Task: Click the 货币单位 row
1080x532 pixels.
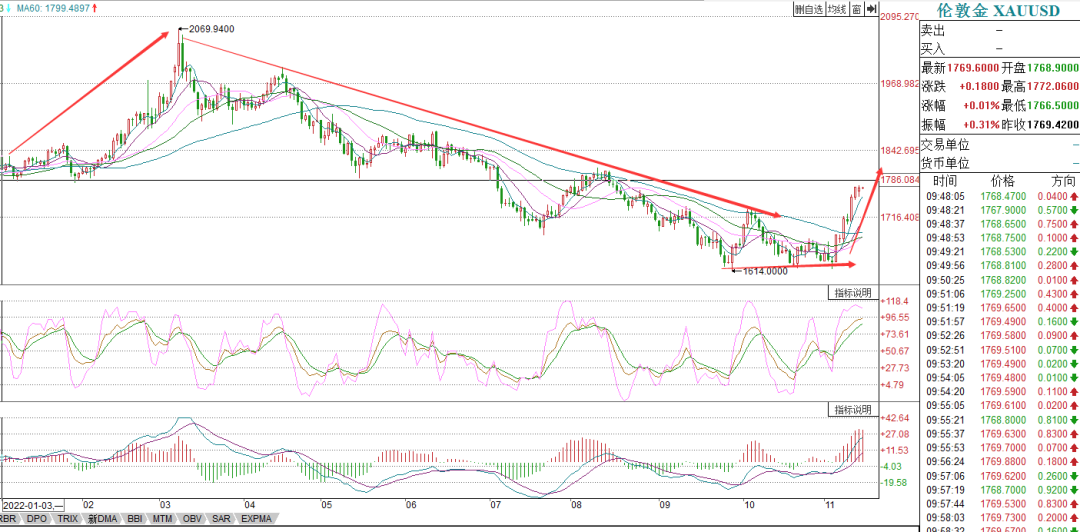Action: click(x=999, y=164)
